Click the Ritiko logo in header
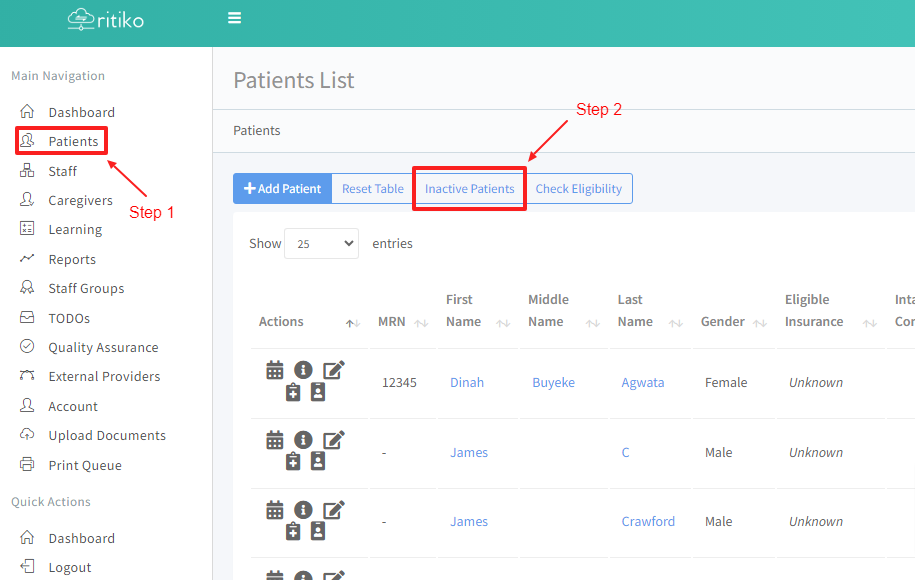This screenshot has height=580, width=915. pyautogui.click(x=106, y=19)
